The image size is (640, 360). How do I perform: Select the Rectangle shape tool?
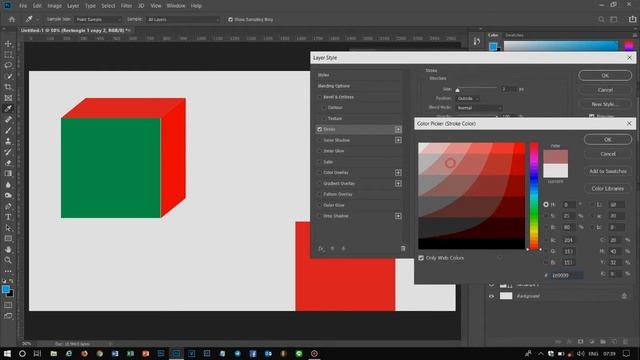8,238
